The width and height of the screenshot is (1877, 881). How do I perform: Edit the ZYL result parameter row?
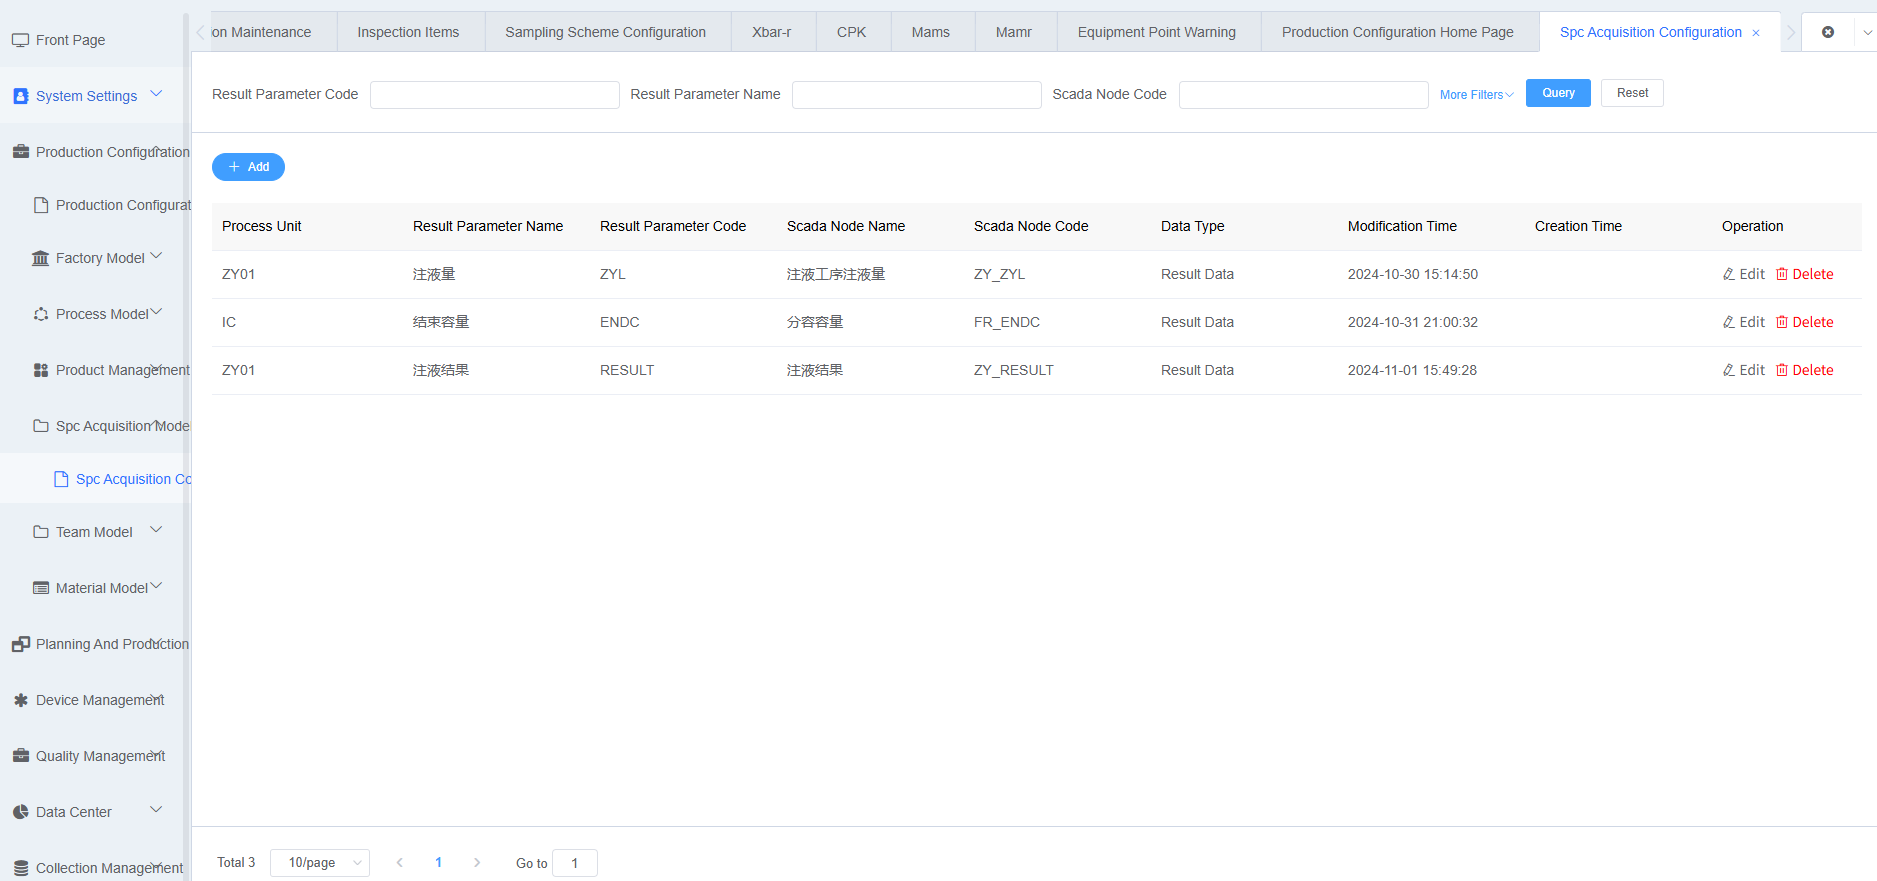1743,274
